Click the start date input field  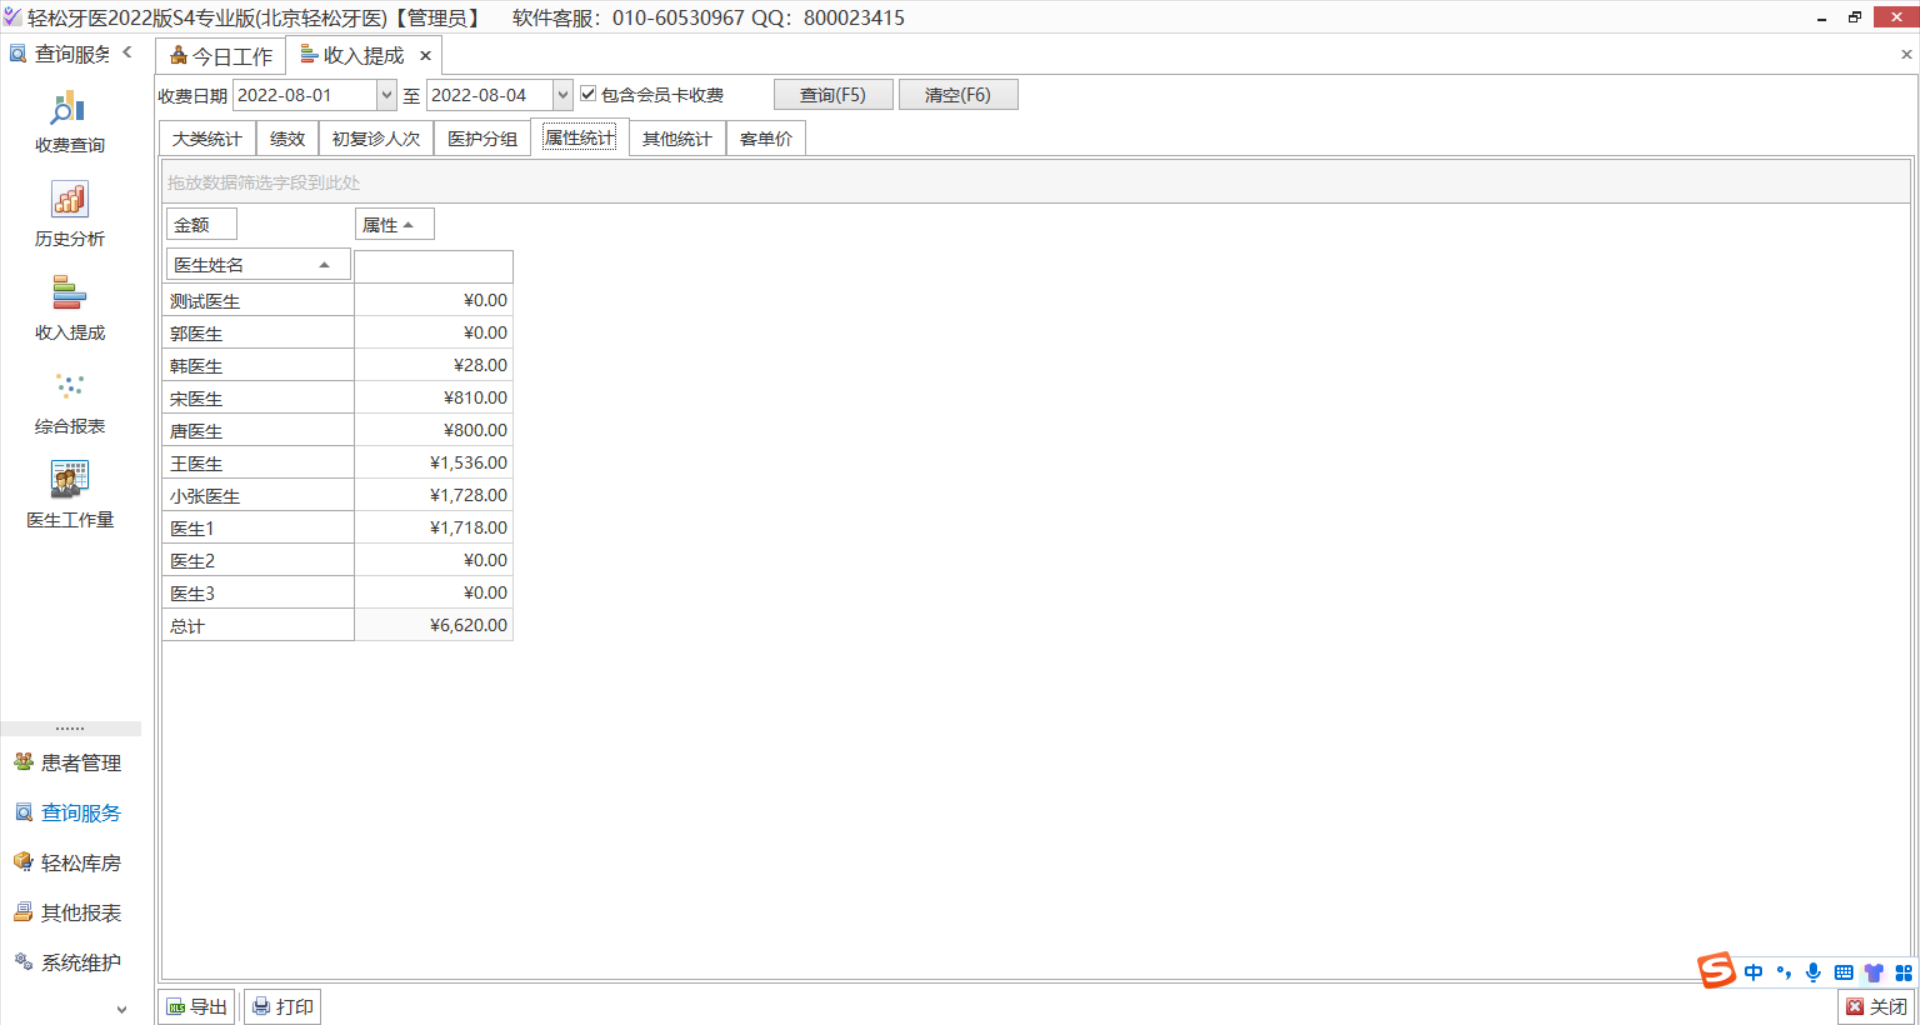tap(305, 95)
